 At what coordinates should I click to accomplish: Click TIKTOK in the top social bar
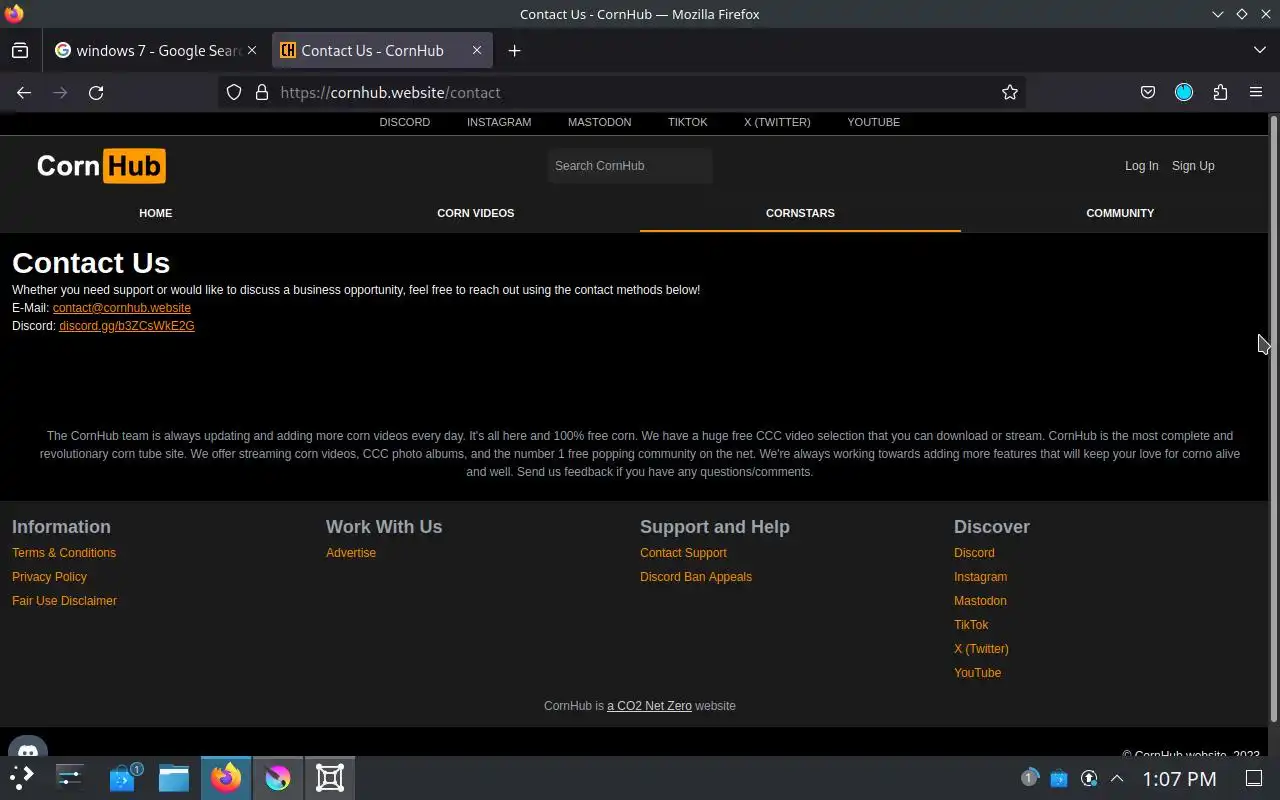click(x=687, y=122)
